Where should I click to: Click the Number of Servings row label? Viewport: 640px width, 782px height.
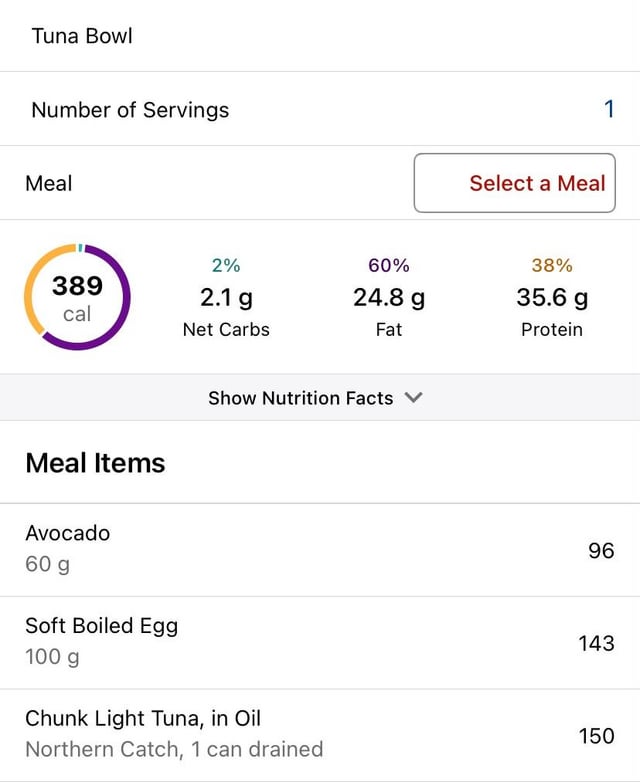(130, 110)
